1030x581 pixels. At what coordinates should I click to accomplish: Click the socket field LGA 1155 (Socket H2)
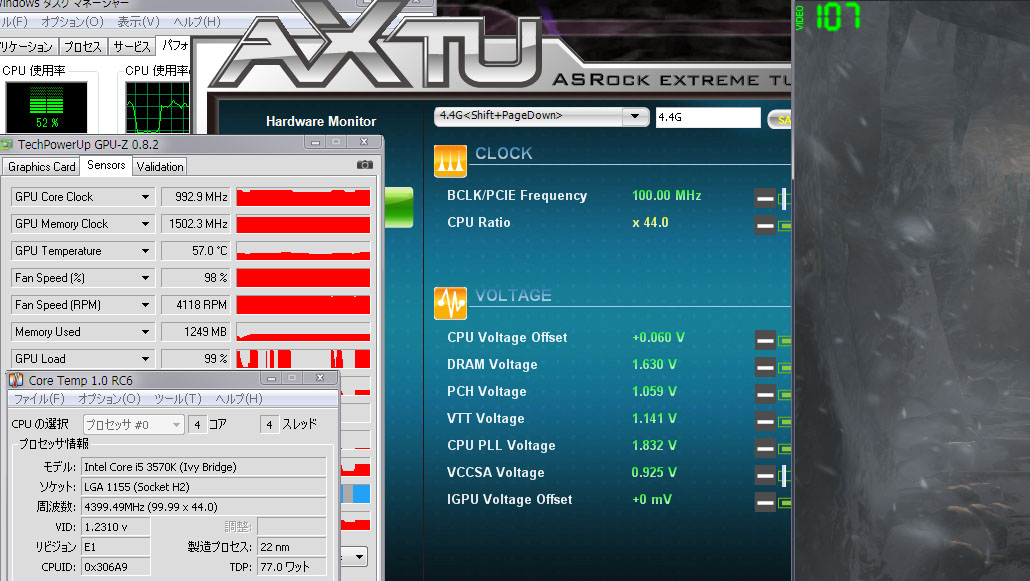coord(204,487)
